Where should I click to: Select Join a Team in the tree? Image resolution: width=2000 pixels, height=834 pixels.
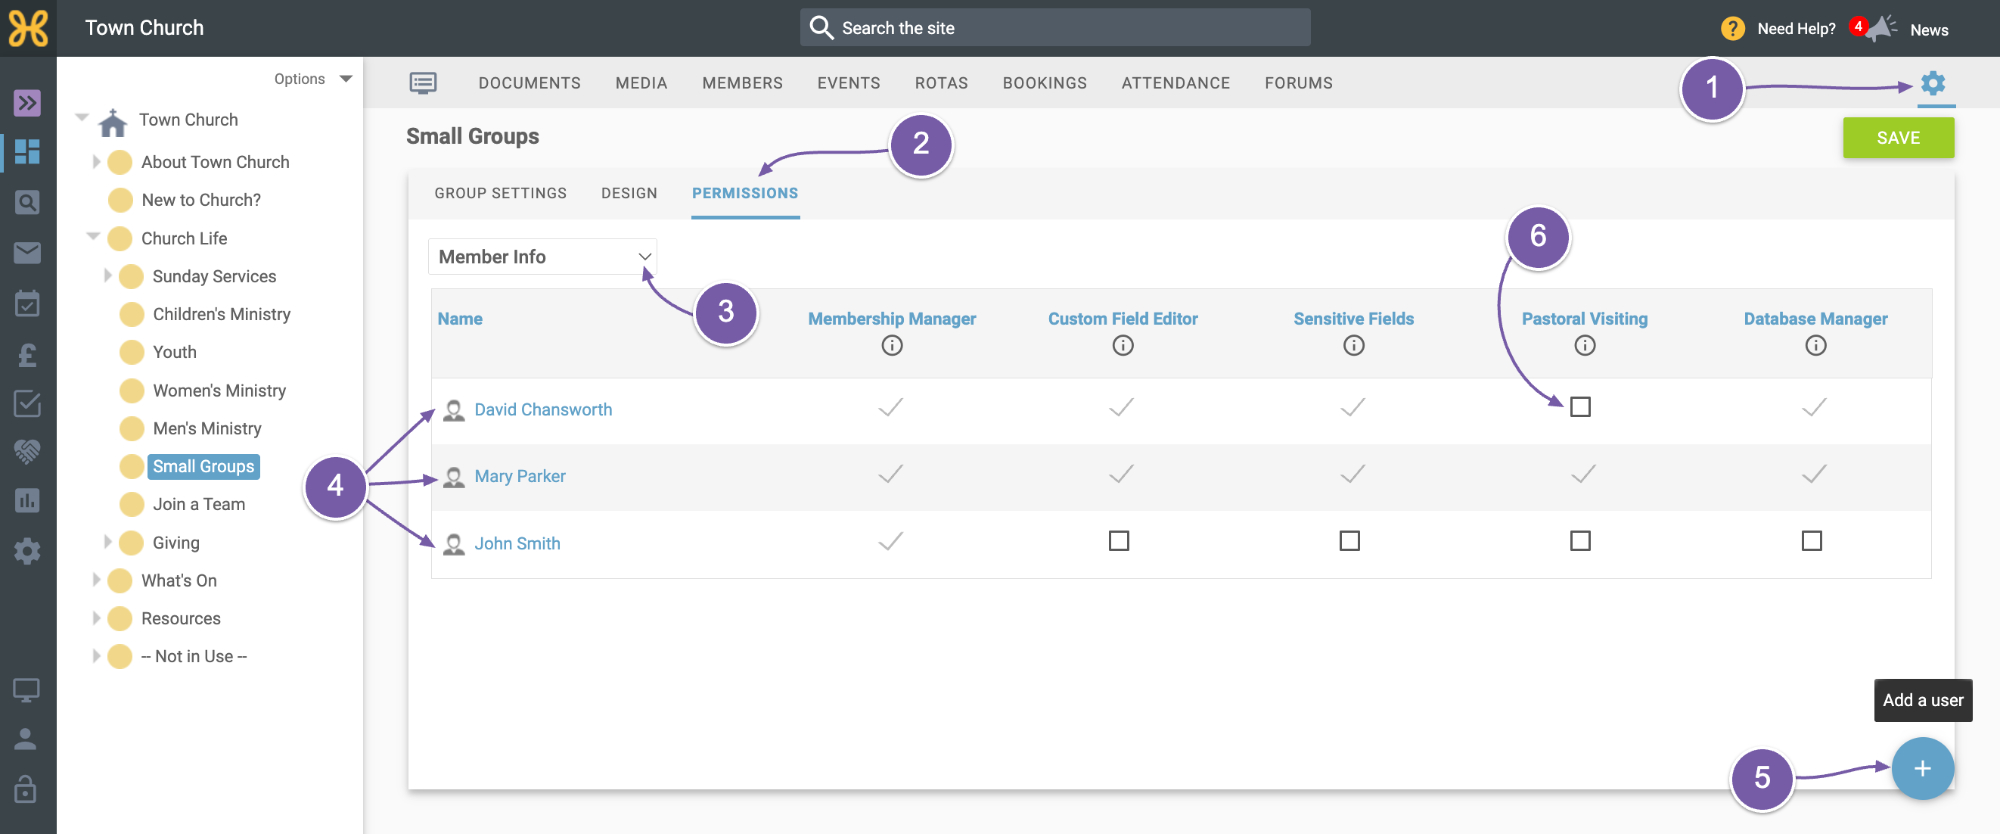tap(199, 505)
